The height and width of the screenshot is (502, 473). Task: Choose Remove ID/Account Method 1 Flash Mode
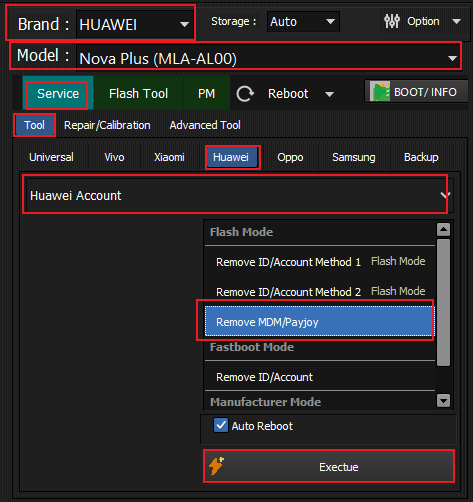320,262
